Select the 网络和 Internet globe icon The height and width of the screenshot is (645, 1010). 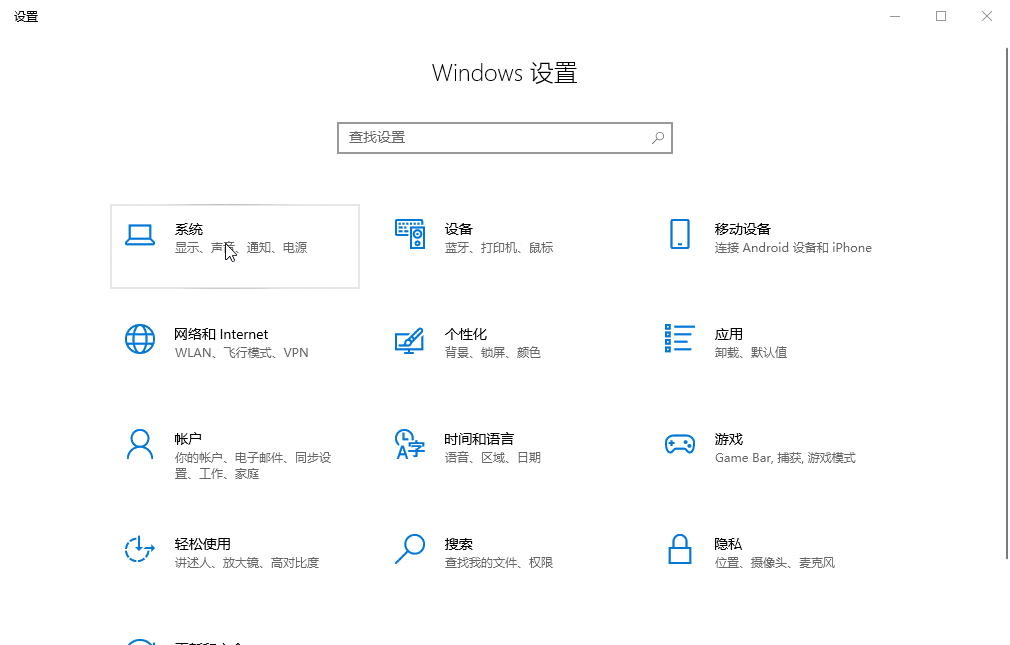(140, 339)
